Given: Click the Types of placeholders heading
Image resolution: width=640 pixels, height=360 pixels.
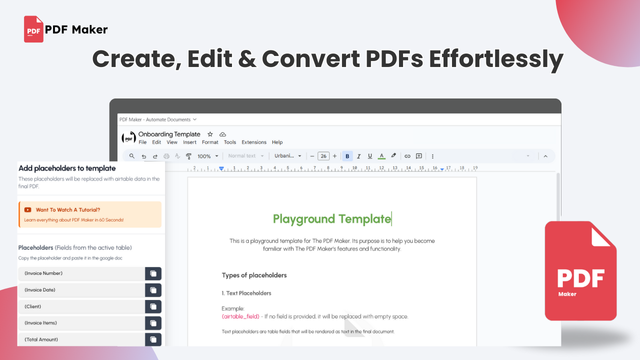Looking at the screenshot, I should 254,276.
